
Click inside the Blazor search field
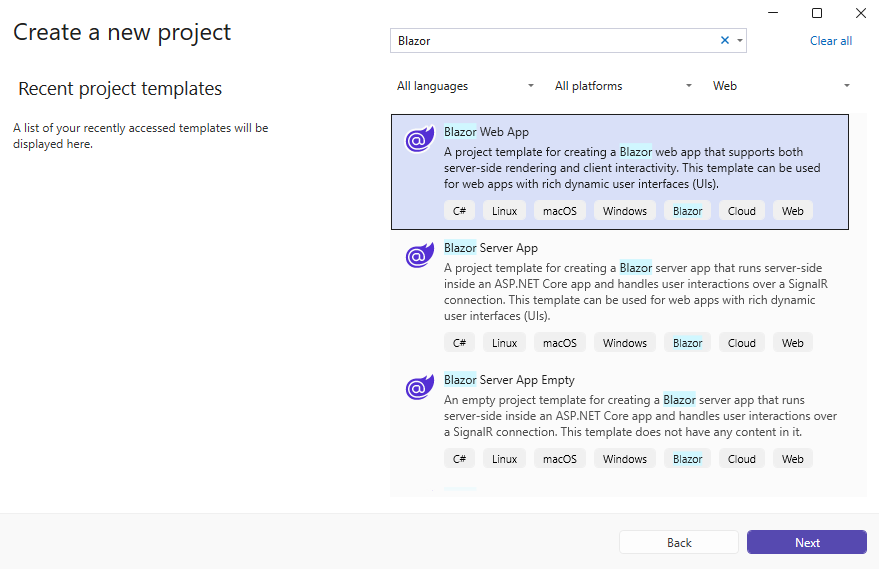click(x=555, y=41)
